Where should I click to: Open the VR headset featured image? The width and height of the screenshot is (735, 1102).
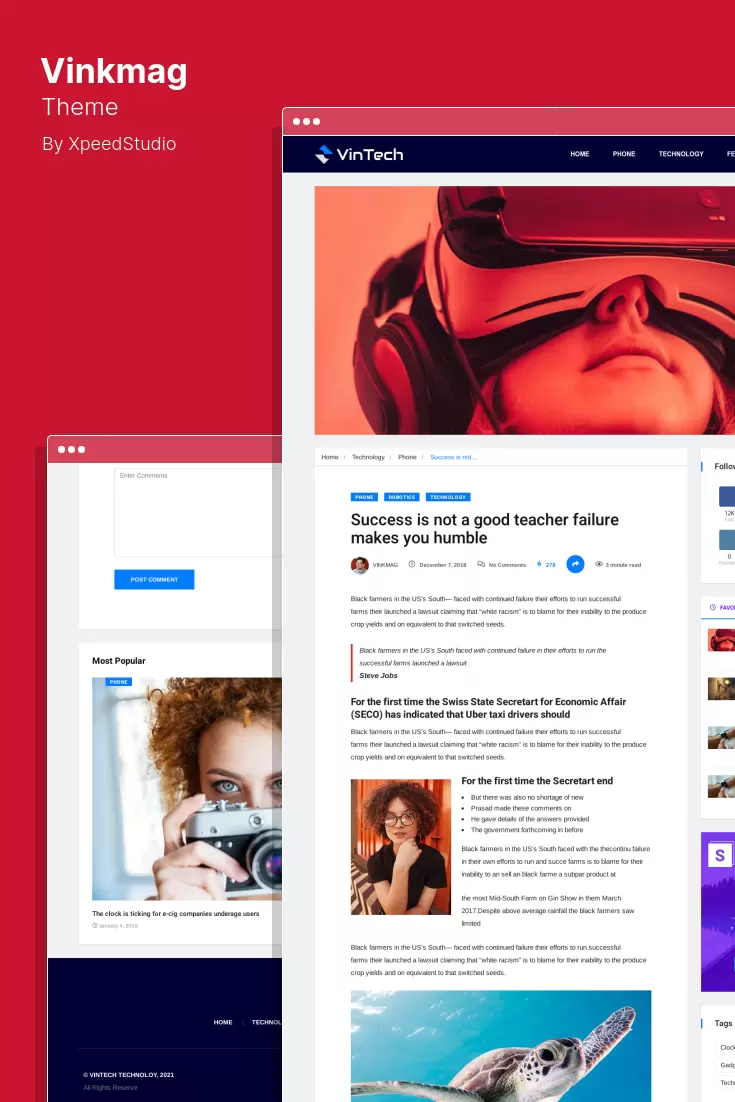pyautogui.click(x=524, y=310)
